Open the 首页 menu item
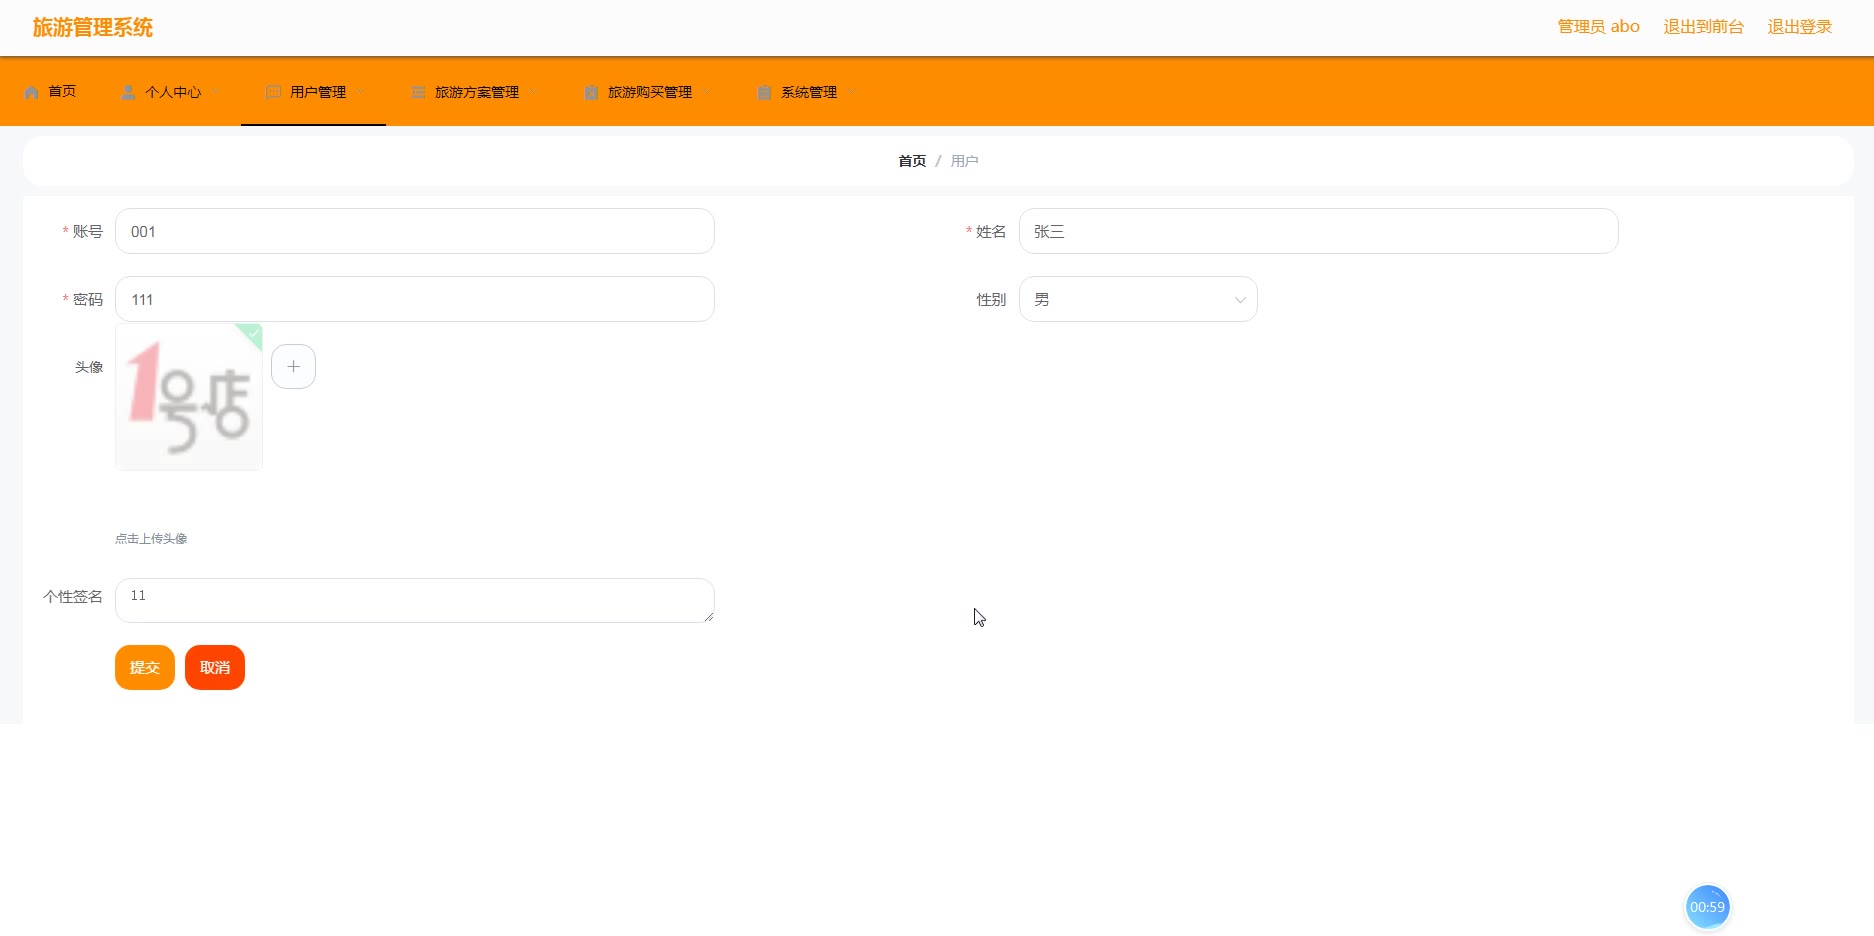Image resolution: width=1874 pixels, height=936 pixels. coord(50,92)
